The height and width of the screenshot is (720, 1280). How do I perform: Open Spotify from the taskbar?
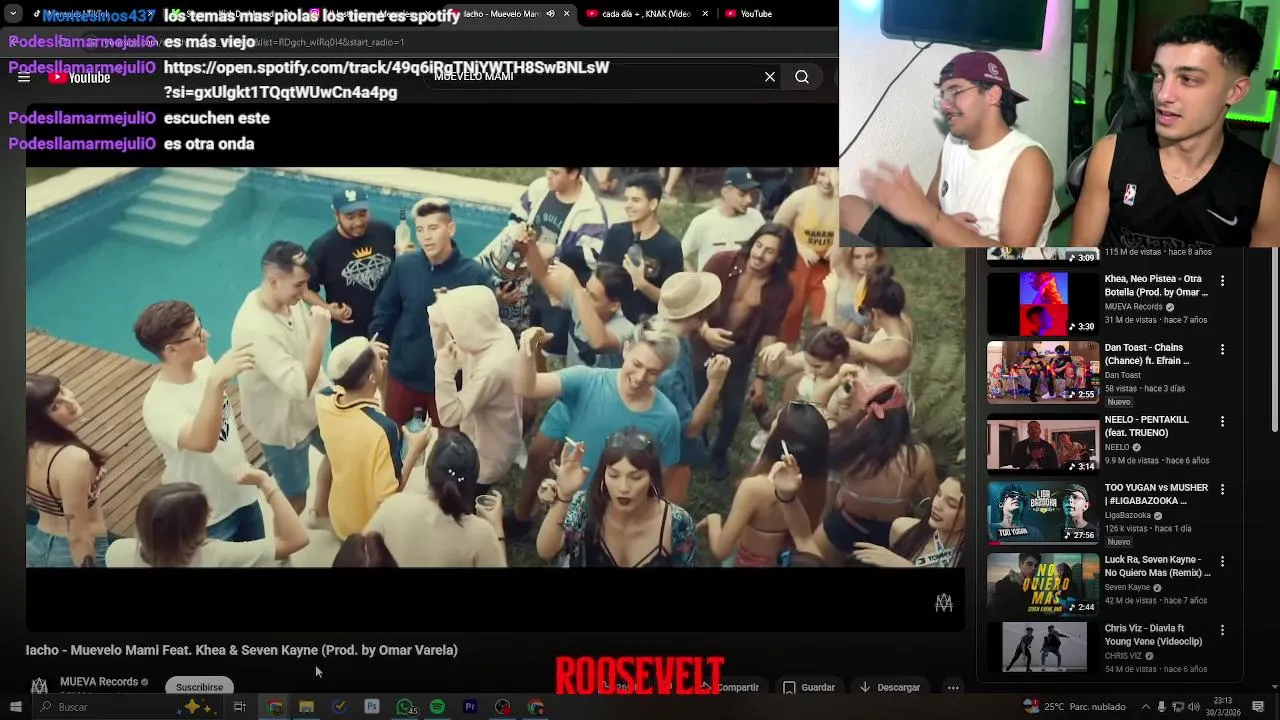point(437,707)
